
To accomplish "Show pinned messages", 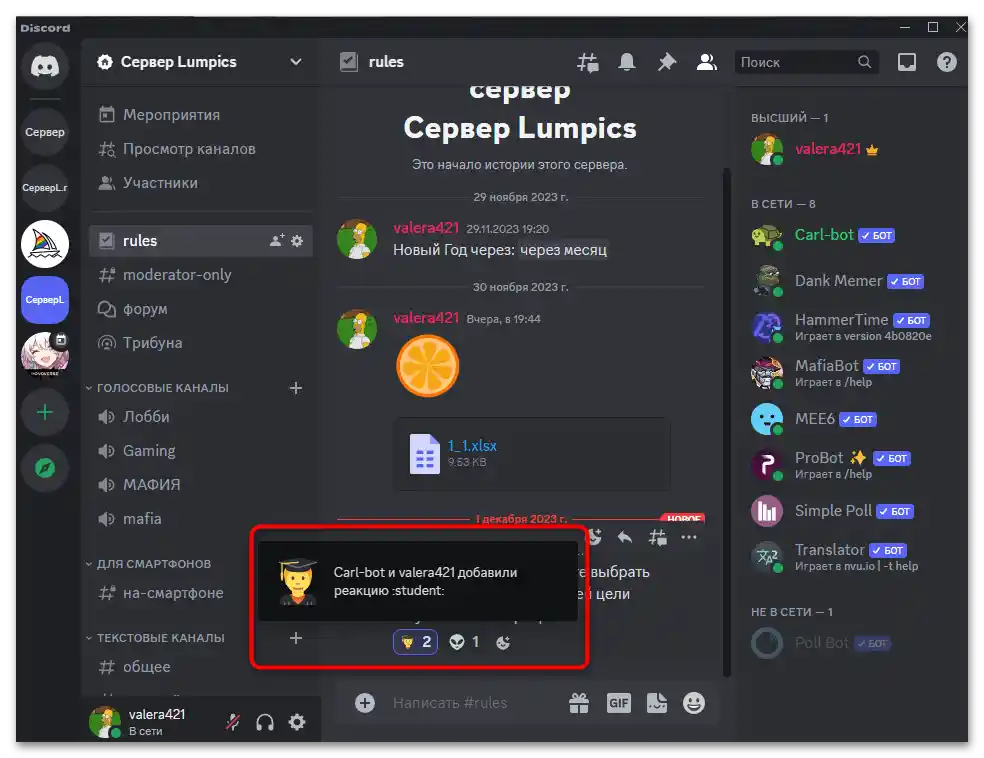I will click(666, 62).
